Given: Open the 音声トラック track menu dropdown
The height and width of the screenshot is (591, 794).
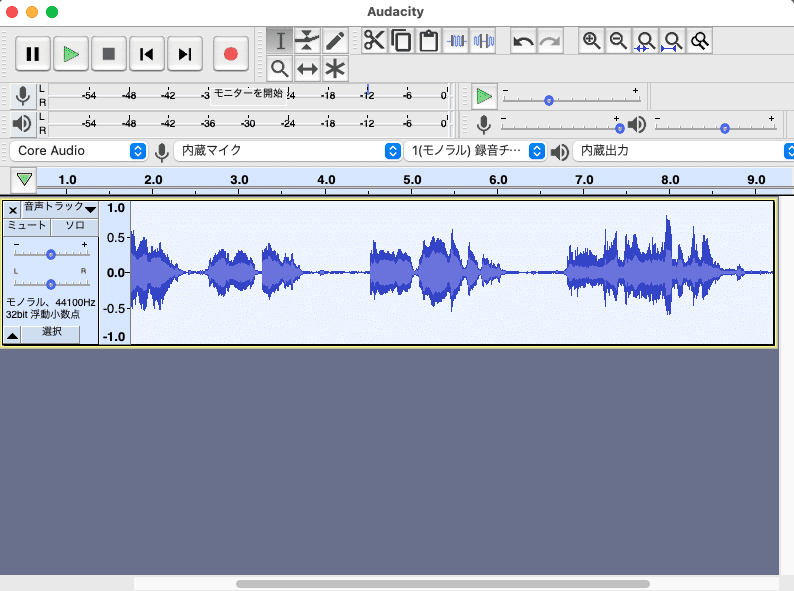Looking at the screenshot, I should (60, 208).
